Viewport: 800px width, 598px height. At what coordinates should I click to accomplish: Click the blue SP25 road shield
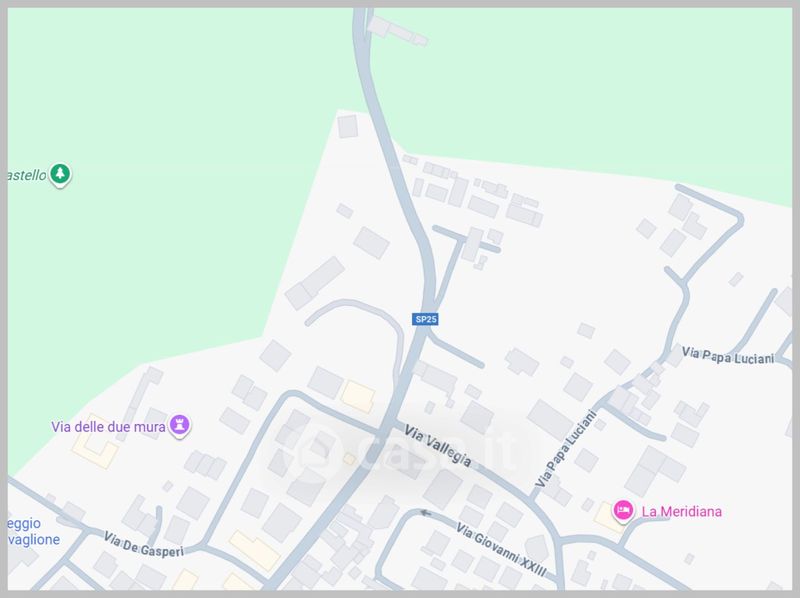click(x=425, y=319)
